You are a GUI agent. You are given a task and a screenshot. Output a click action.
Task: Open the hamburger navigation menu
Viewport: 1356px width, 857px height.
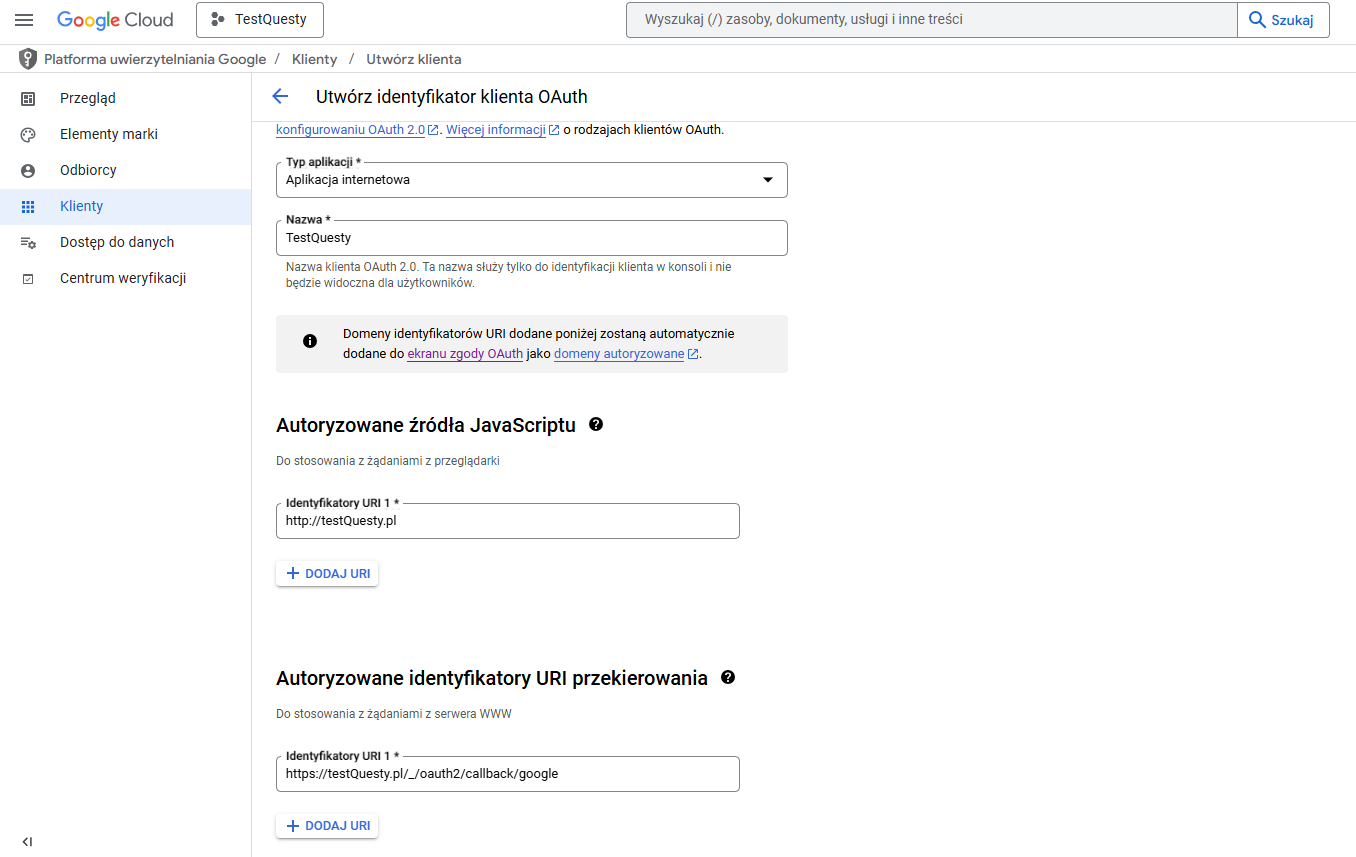(24, 20)
